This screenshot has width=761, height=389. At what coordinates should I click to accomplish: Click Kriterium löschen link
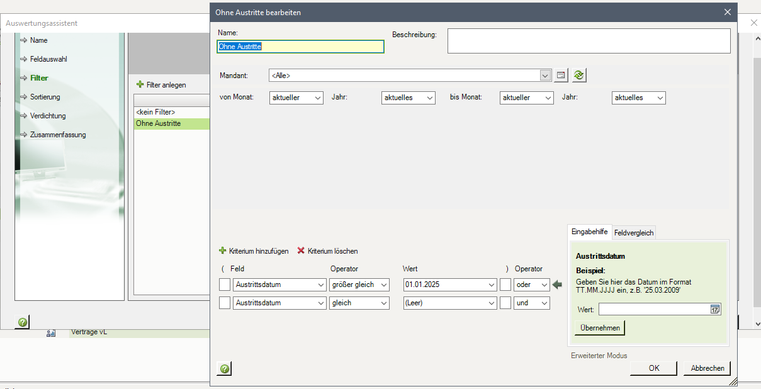pos(332,251)
